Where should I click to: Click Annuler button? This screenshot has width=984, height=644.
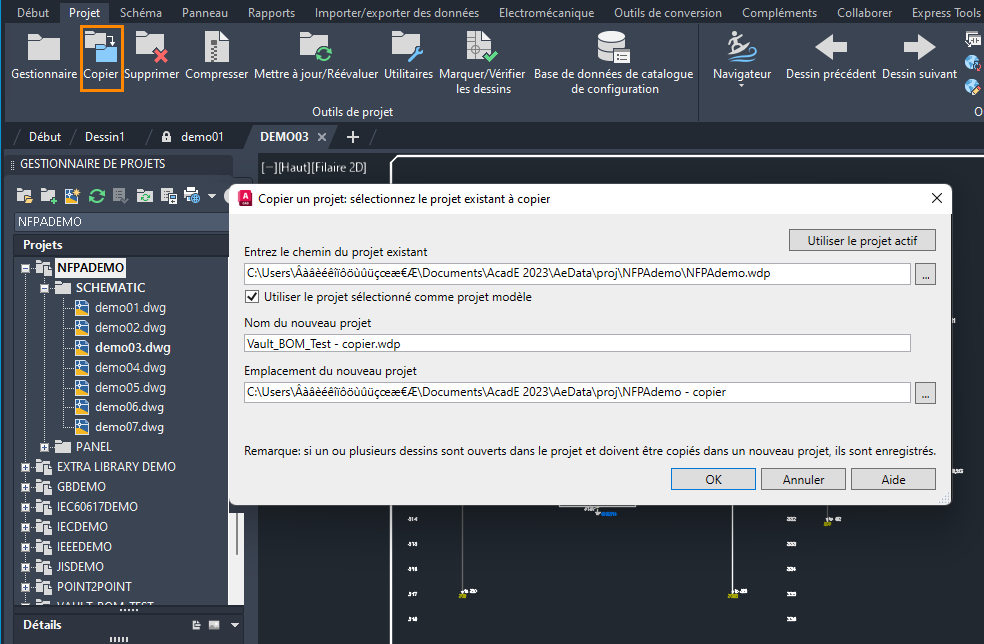coord(803,480)
